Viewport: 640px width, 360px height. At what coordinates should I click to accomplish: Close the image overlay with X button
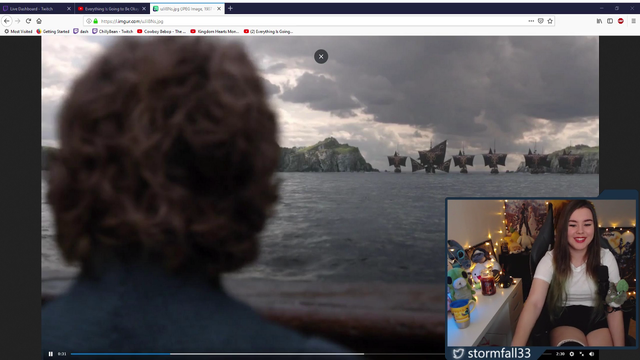click(321, 56)
